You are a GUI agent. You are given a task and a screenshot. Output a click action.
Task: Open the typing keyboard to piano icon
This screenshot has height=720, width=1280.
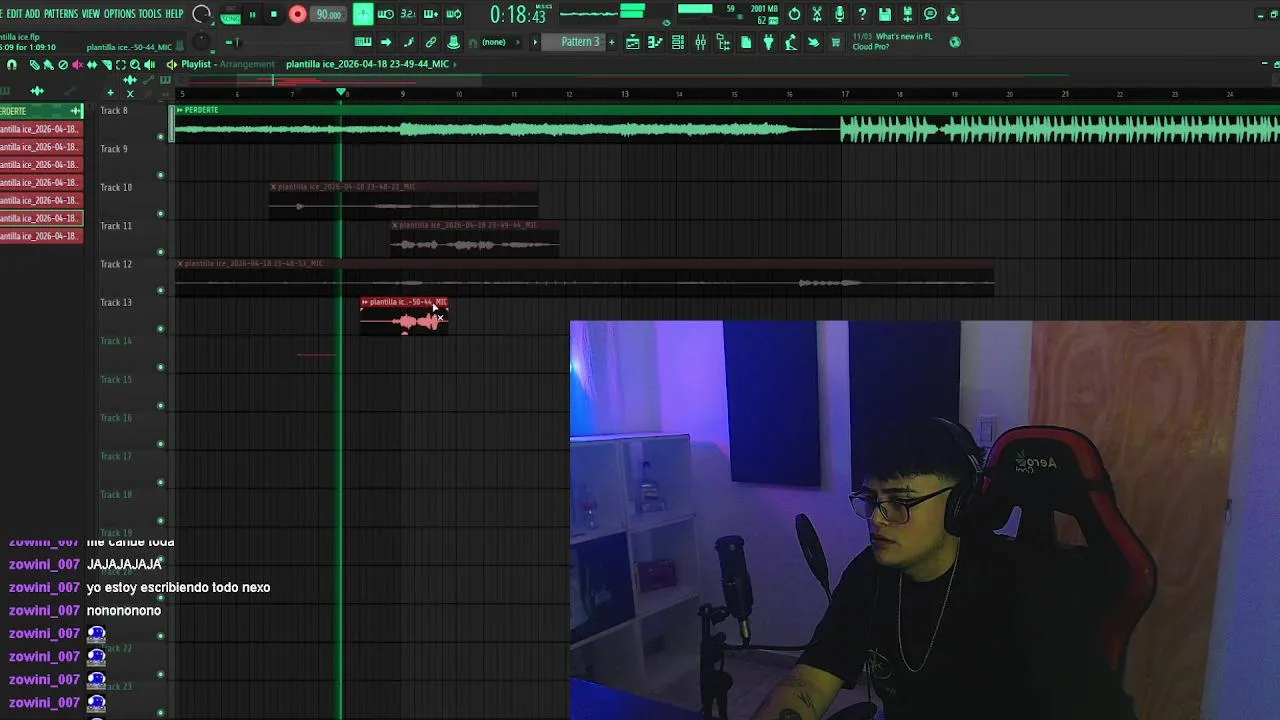tap(363, 42)
